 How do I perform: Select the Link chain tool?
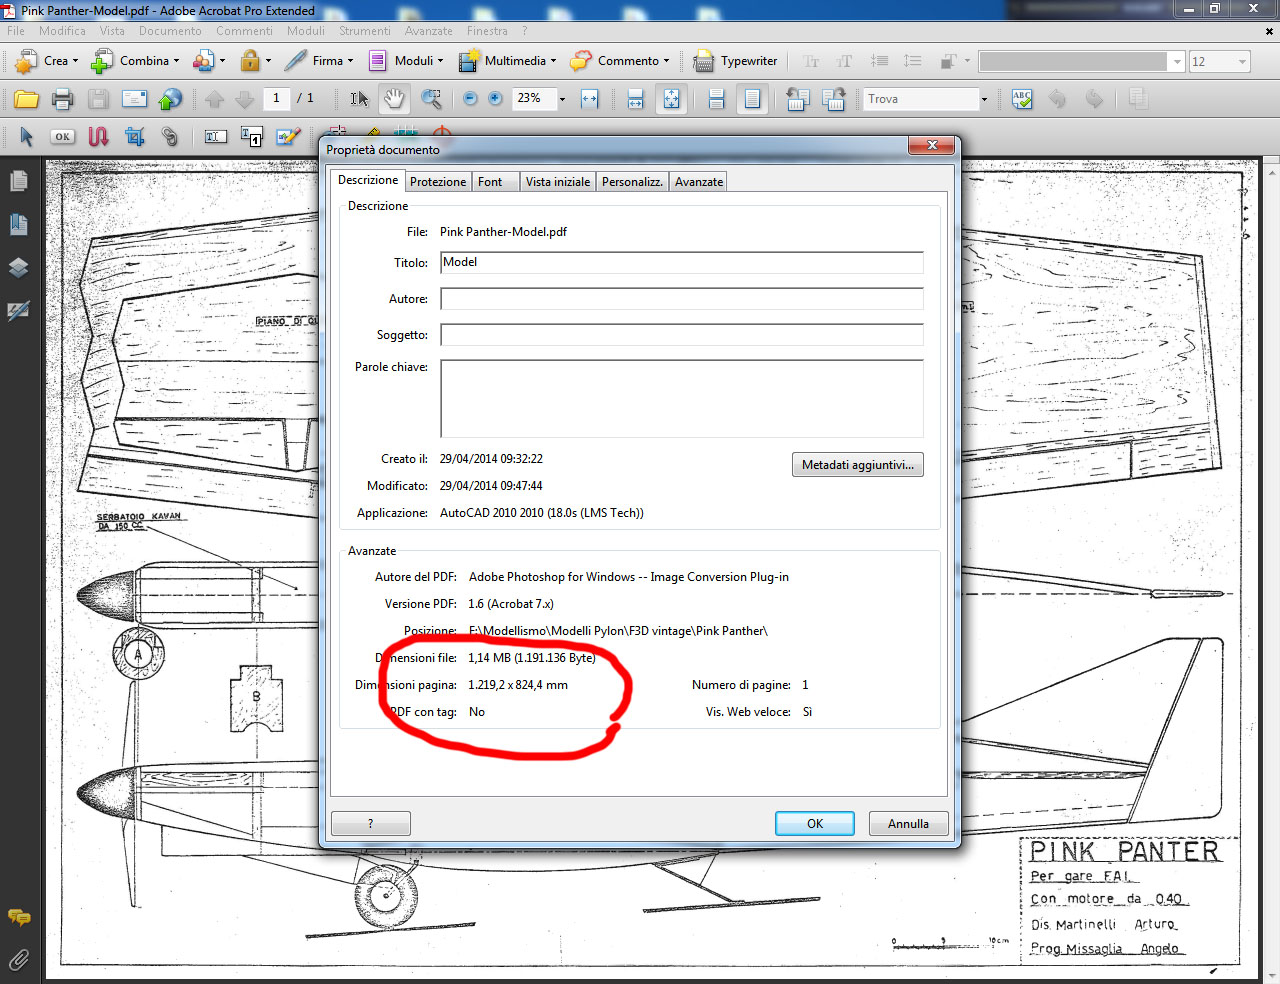(x=169, y=136)
